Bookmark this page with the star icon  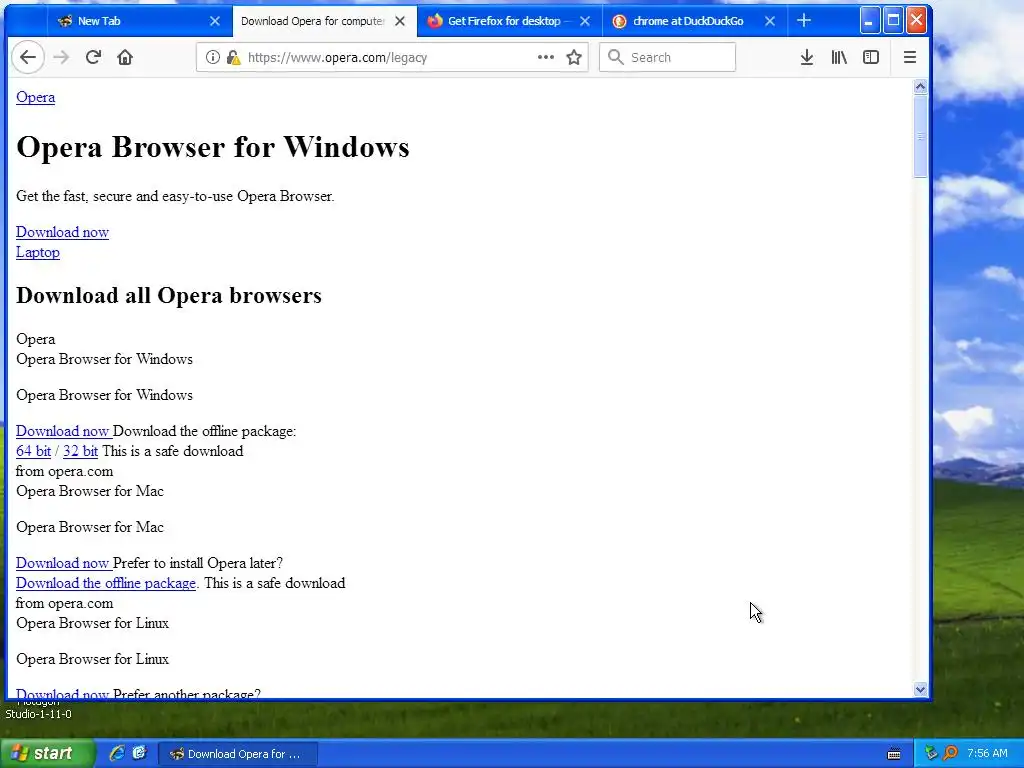tap(574, 57)
